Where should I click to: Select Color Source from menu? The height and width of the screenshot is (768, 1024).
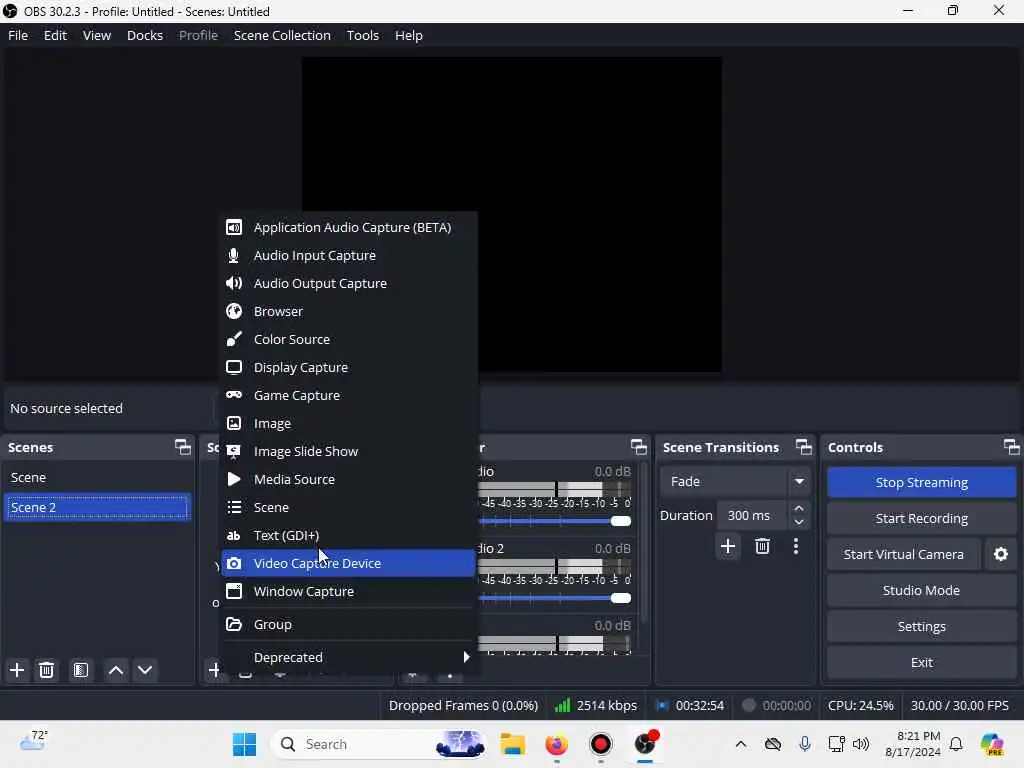point(348,340)
